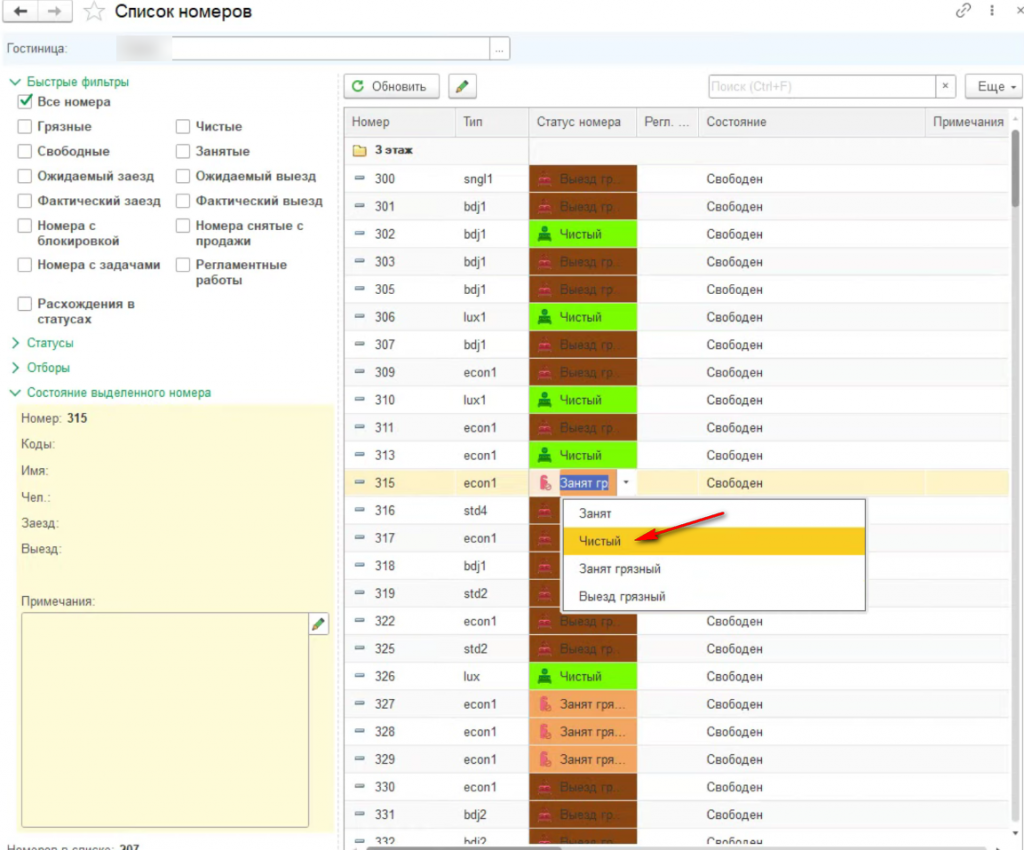Uncheck the Все номера filter
The image size is (1024, 850).
pos(25,101)
